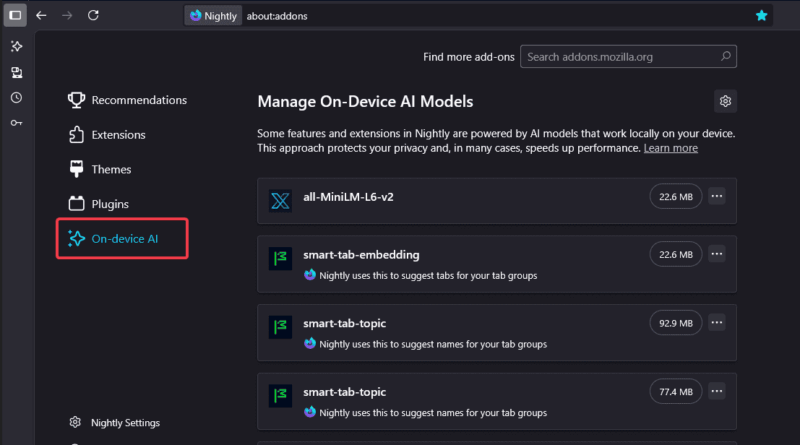Viewport: 800px width, 445px height.
Task: Toggle the sidebar panel button
Action: (x=15, y=15)
